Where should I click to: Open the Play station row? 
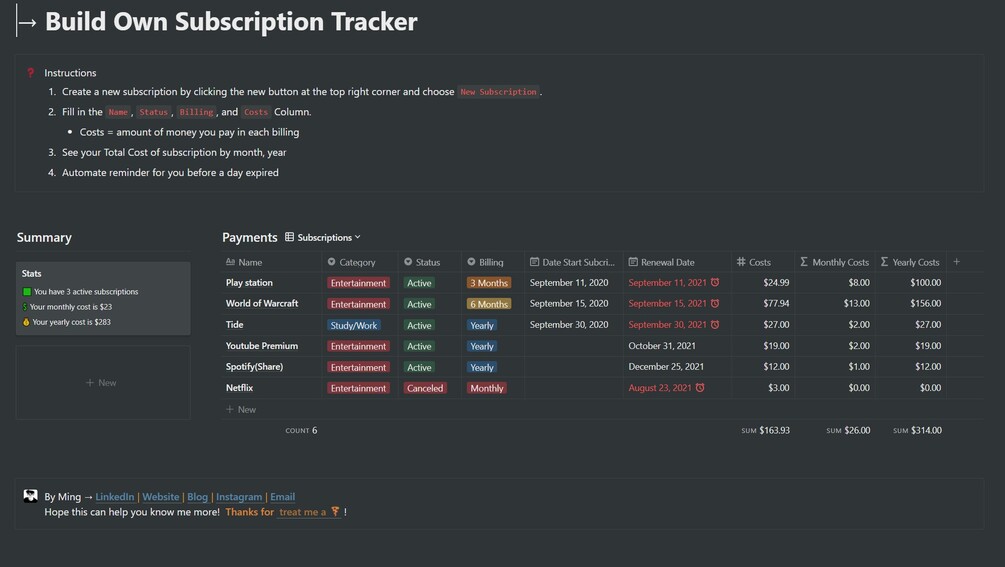[x=249, y=283]
